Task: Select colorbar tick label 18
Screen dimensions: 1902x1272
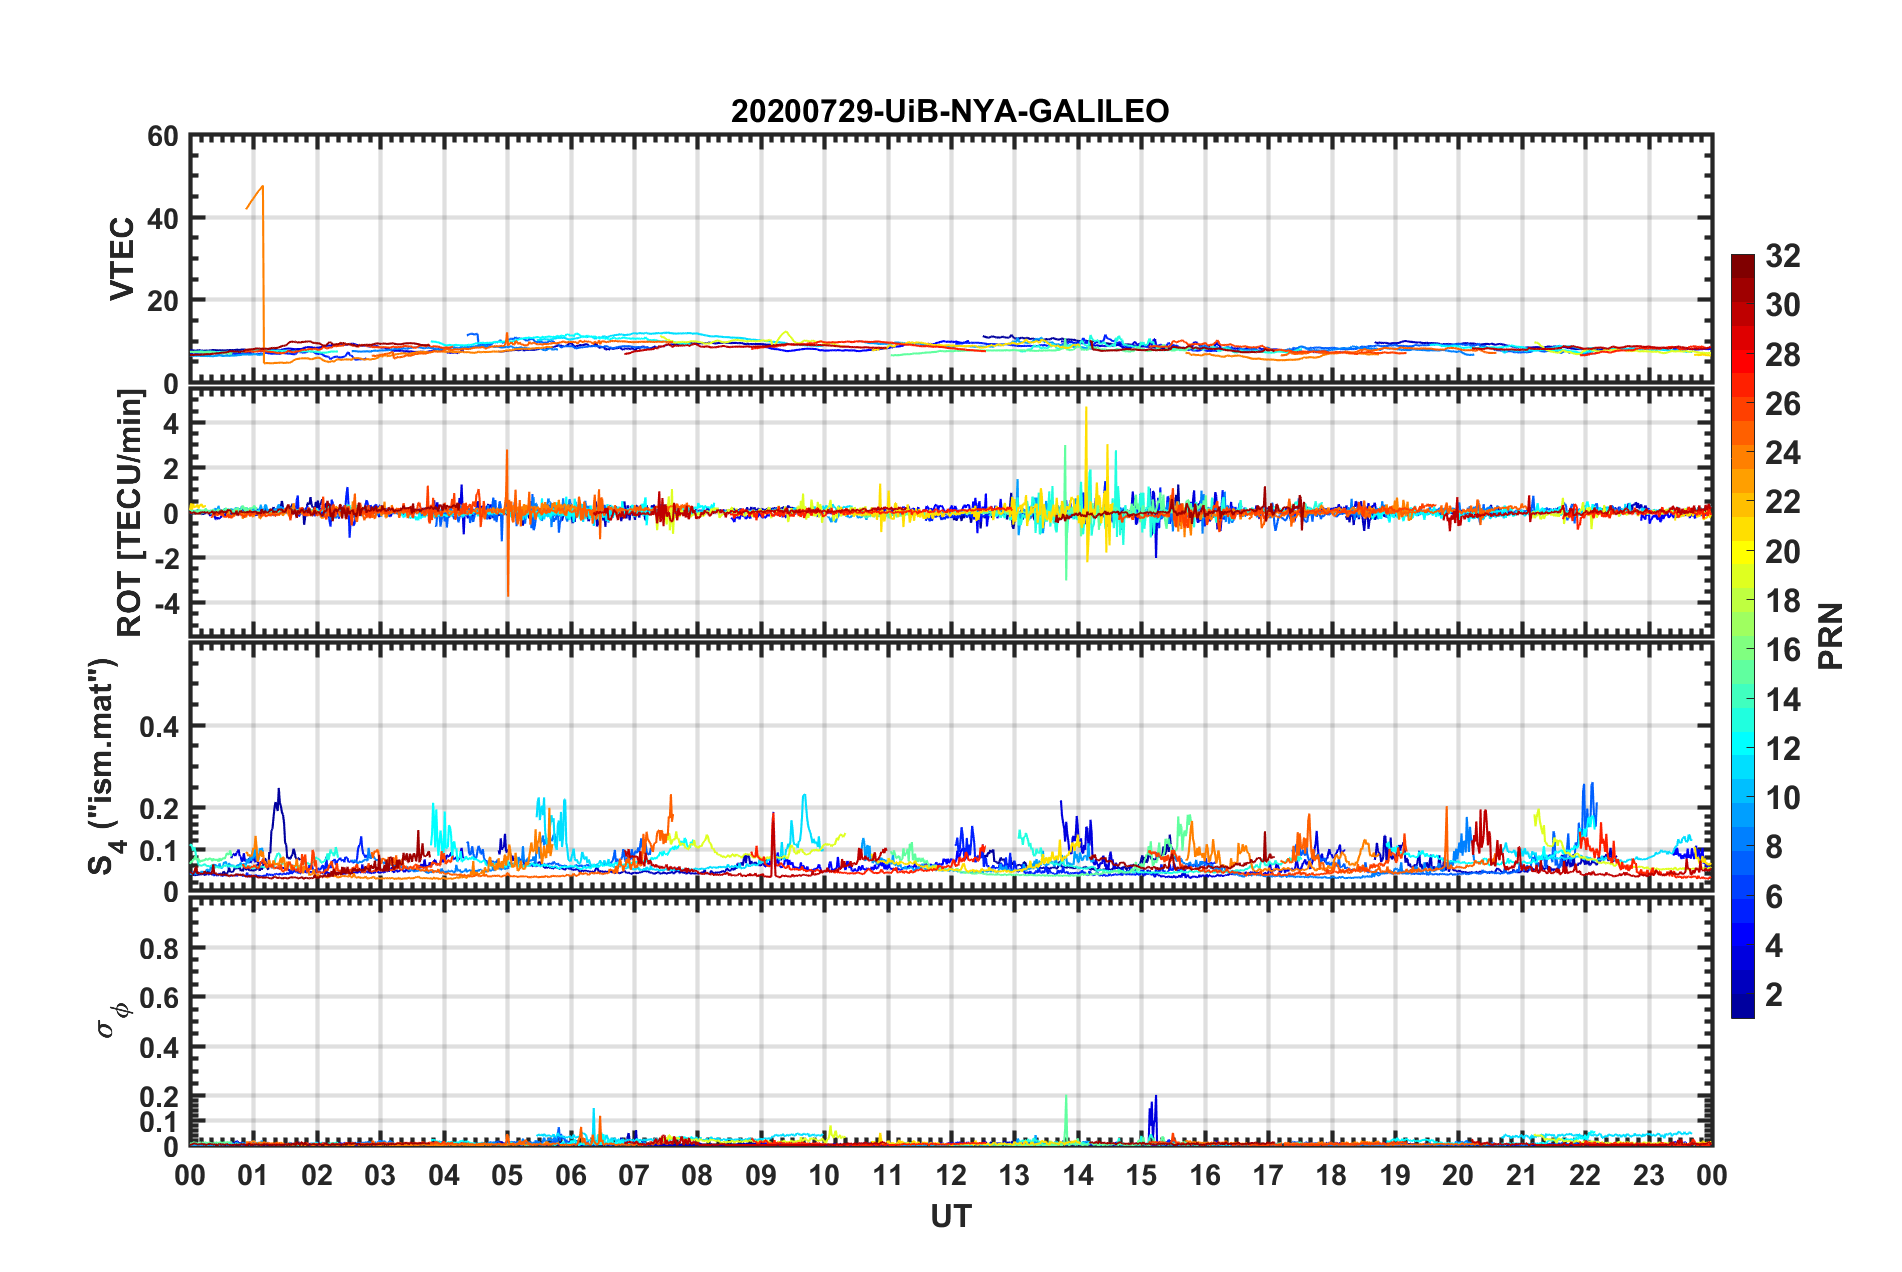Action: pos(1782,601)
